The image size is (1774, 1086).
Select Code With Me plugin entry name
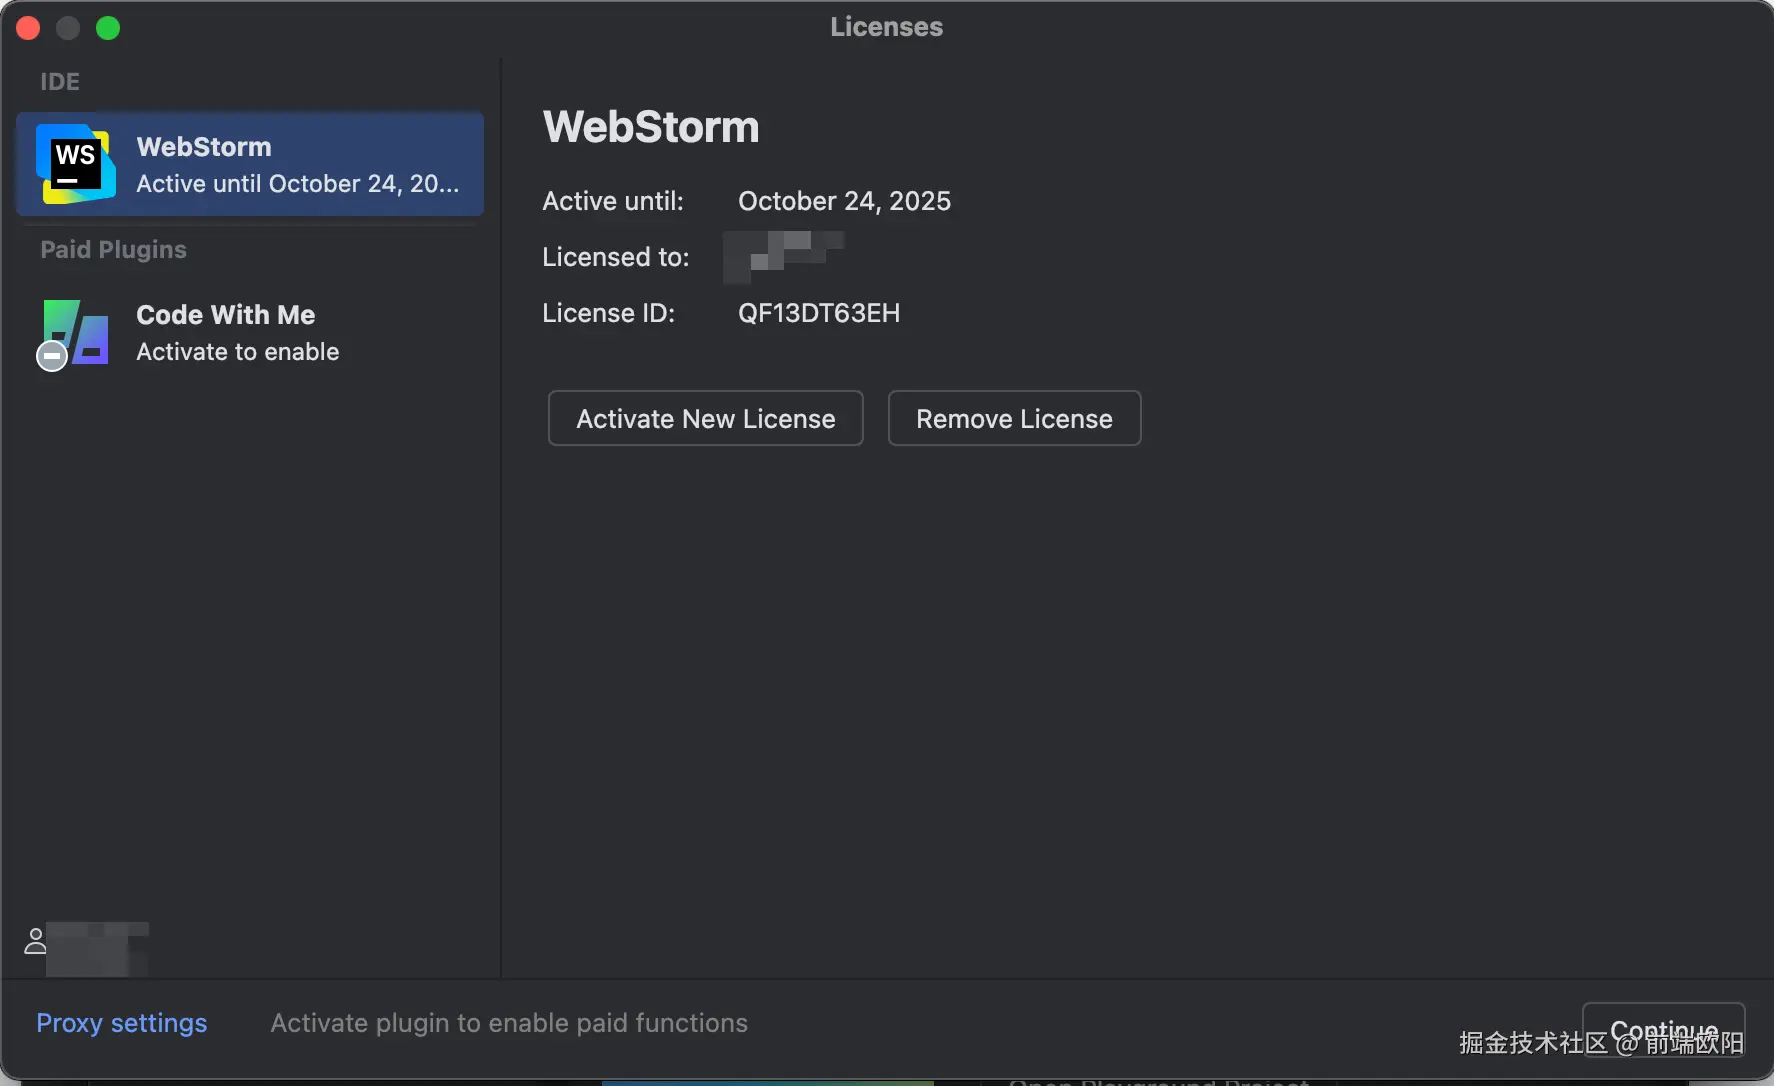pyautogui.click(x=226, y=315)
